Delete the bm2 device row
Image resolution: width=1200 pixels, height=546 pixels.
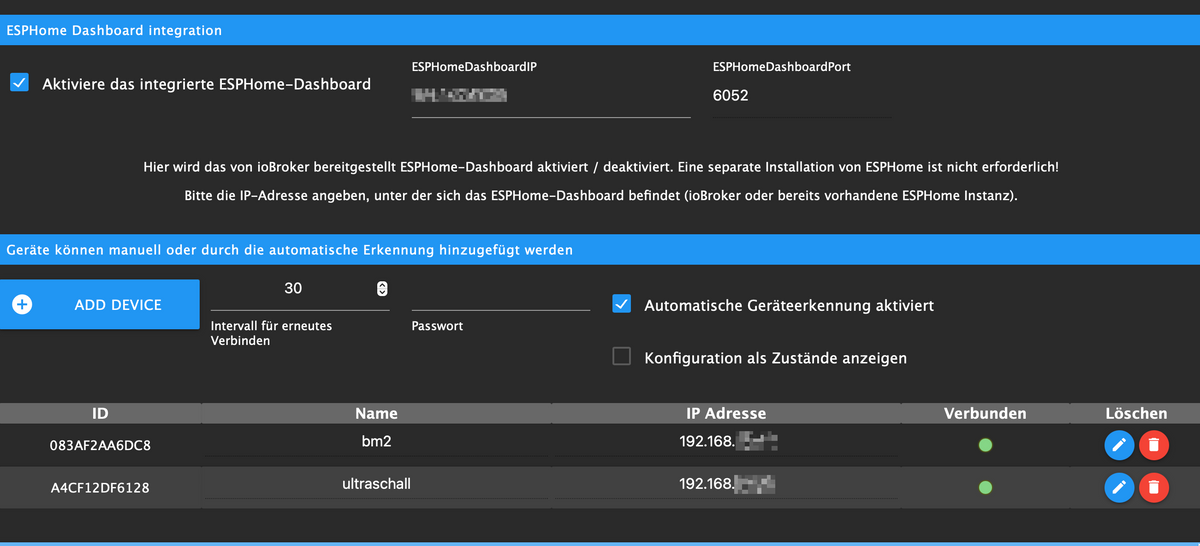[x=1154, y=444]
